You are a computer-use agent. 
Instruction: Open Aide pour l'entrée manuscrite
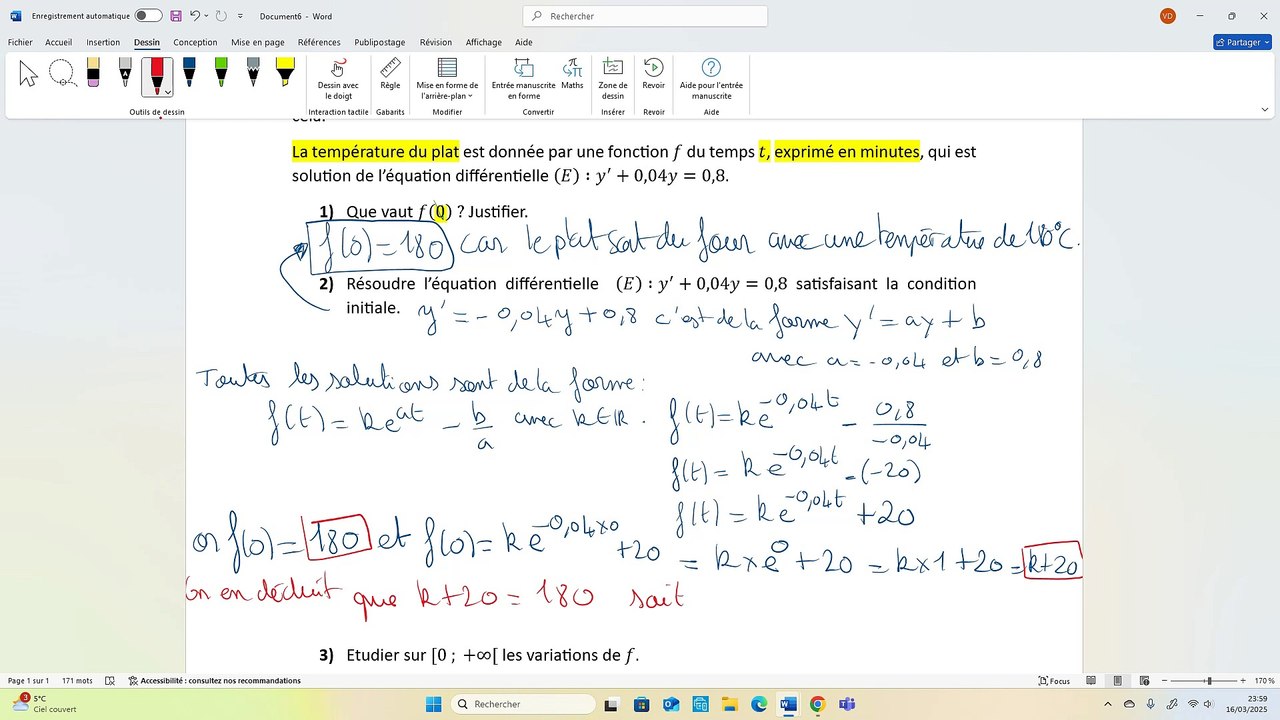(x=711, y=79)
